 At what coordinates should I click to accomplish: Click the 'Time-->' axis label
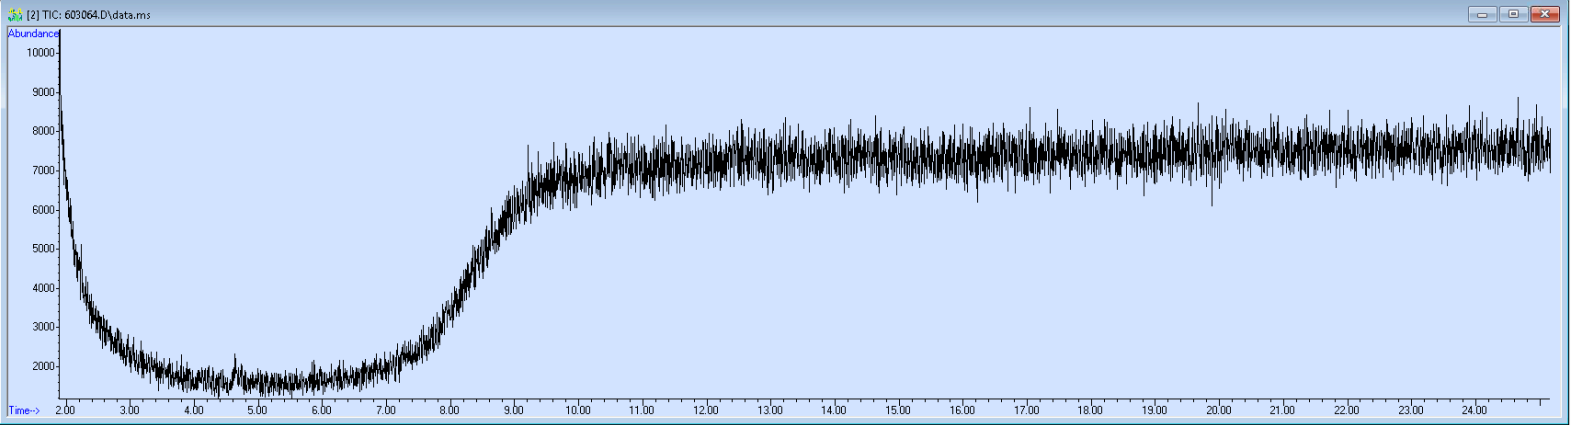point(24,410)
